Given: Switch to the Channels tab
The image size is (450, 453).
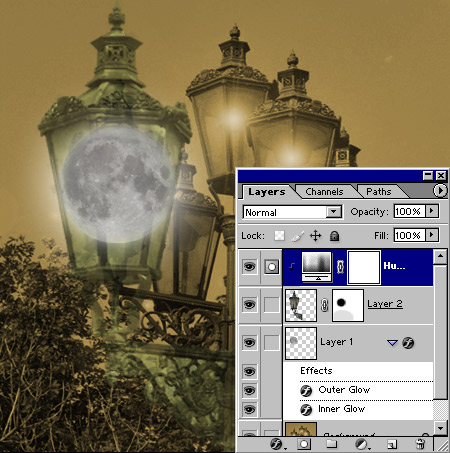Looking at the screenshot, I should coord(324,192).
